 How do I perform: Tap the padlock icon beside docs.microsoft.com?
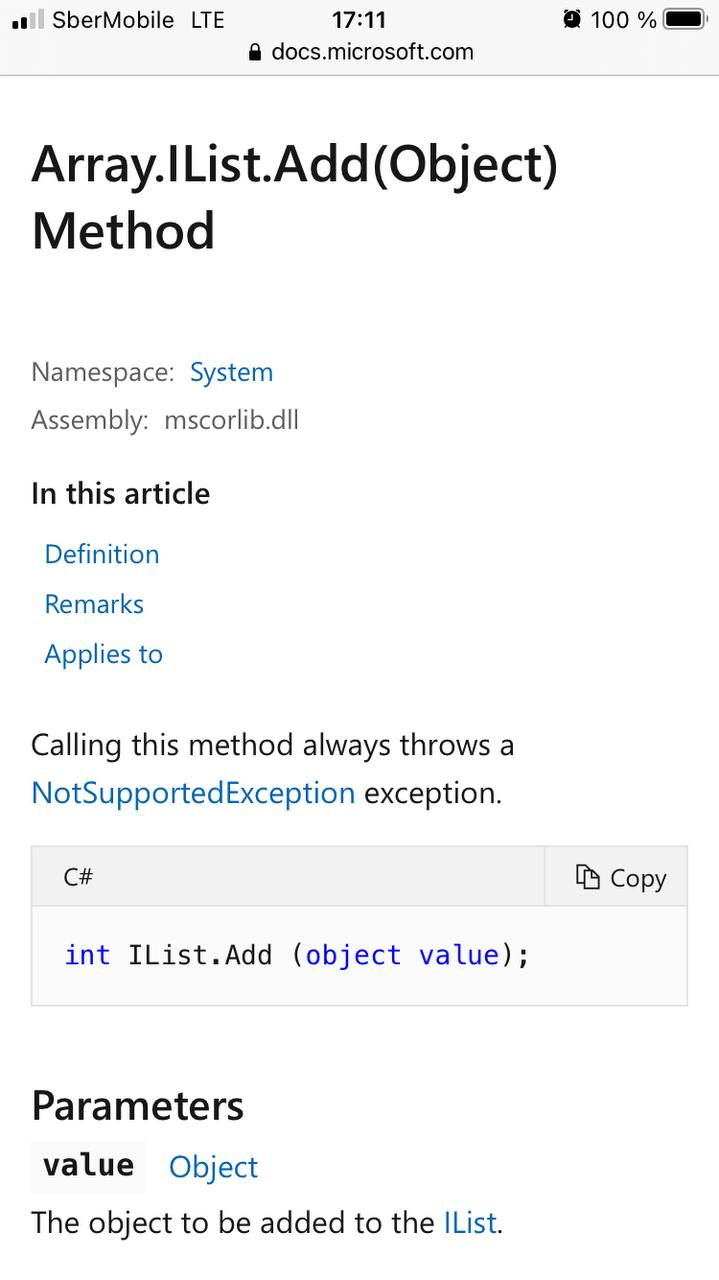255,52
